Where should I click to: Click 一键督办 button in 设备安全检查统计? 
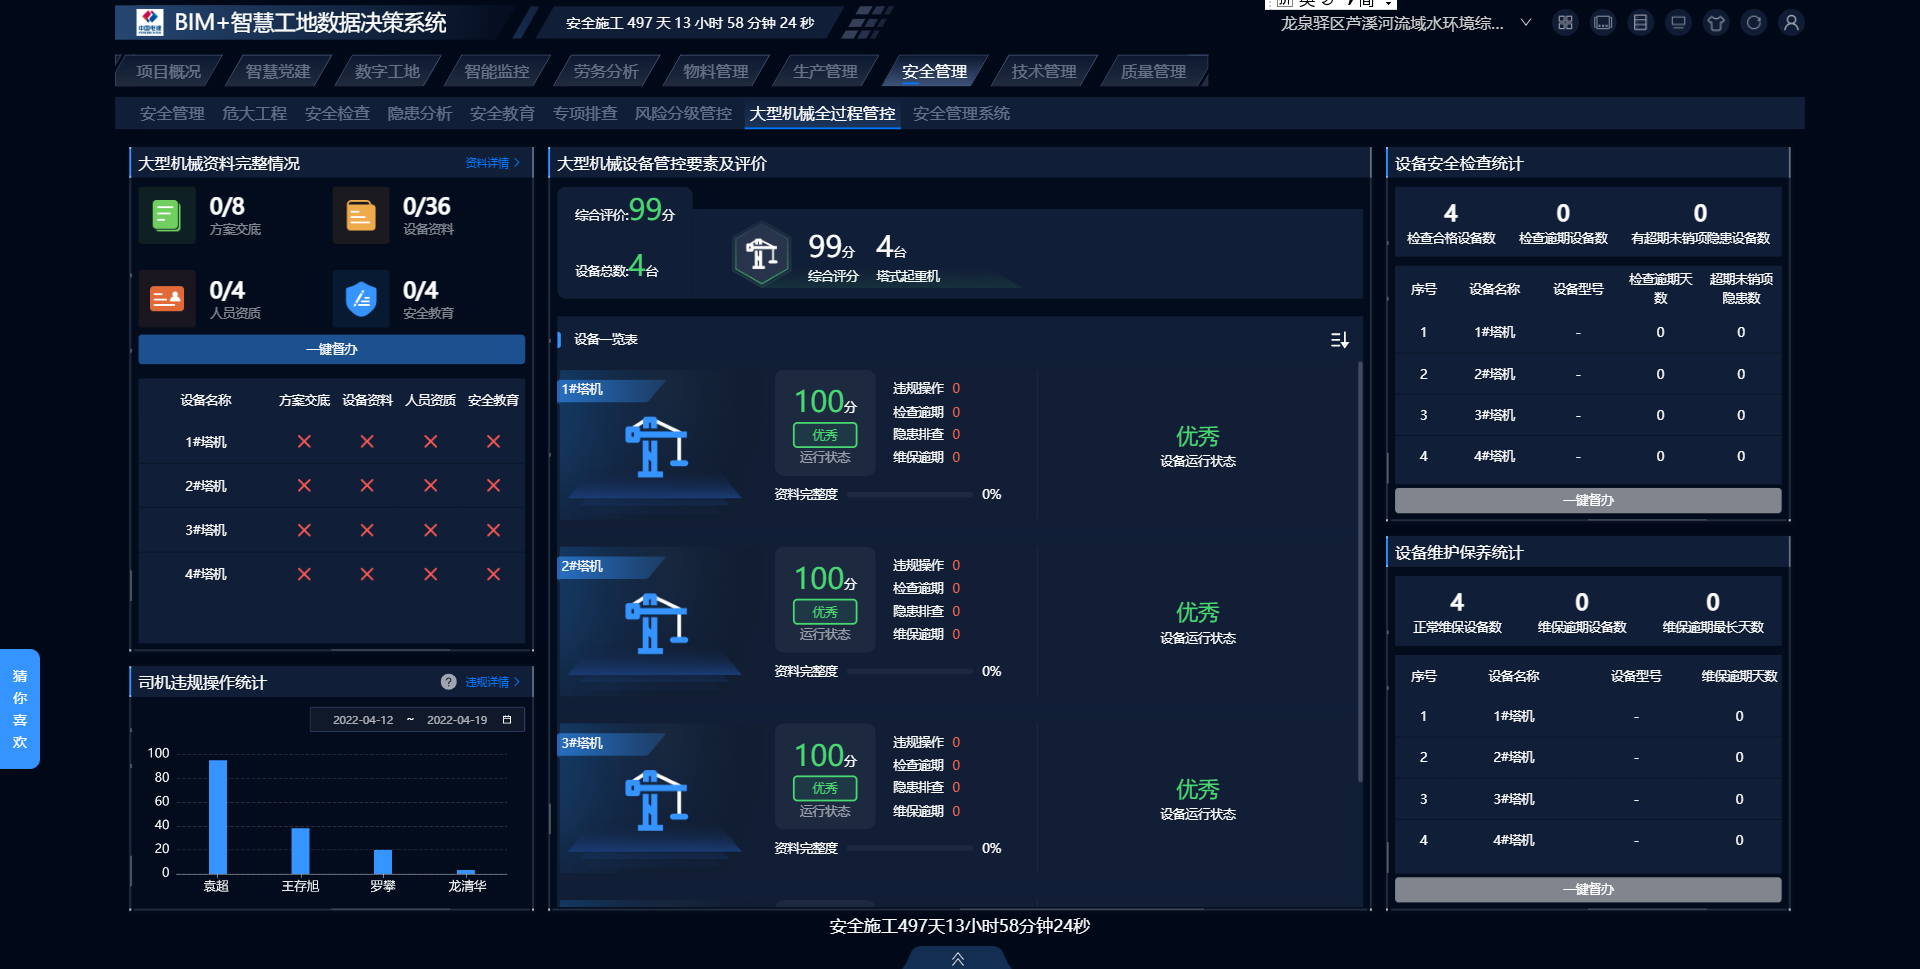pyautogui.click(x=1587, y=500)
